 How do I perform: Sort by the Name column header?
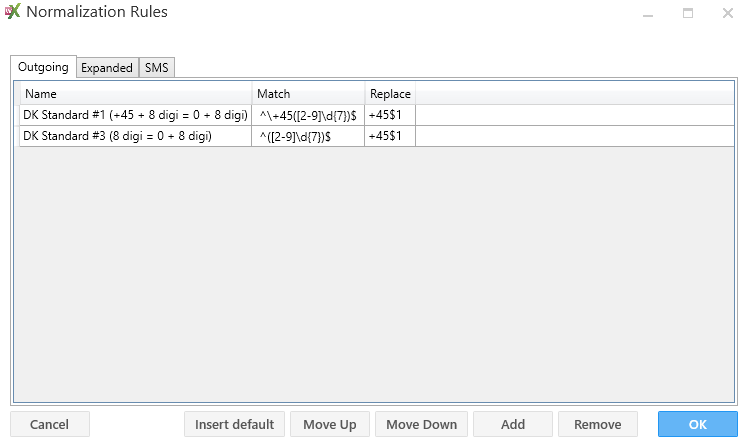tap(135, 94)
